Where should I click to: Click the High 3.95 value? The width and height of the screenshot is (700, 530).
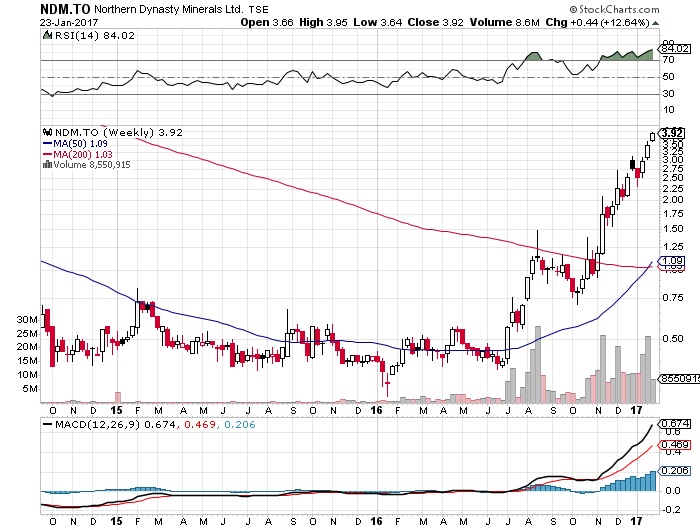(323, 22)
